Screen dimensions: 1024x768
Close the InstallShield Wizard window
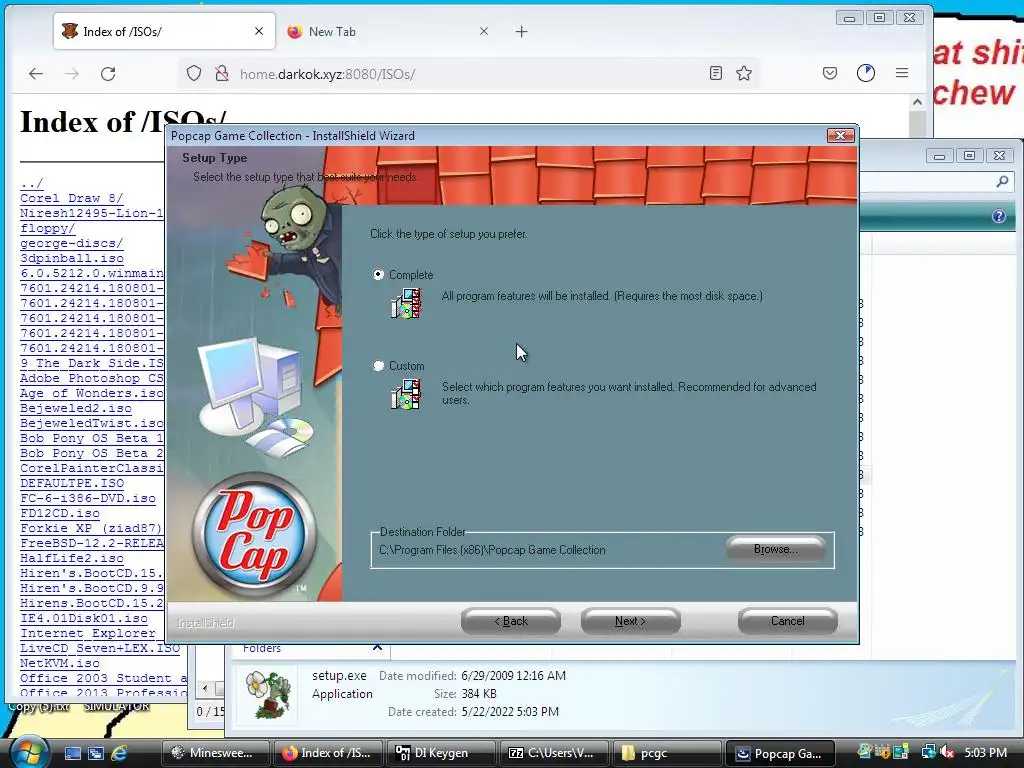pyautogui.click(x=840, y=135)
